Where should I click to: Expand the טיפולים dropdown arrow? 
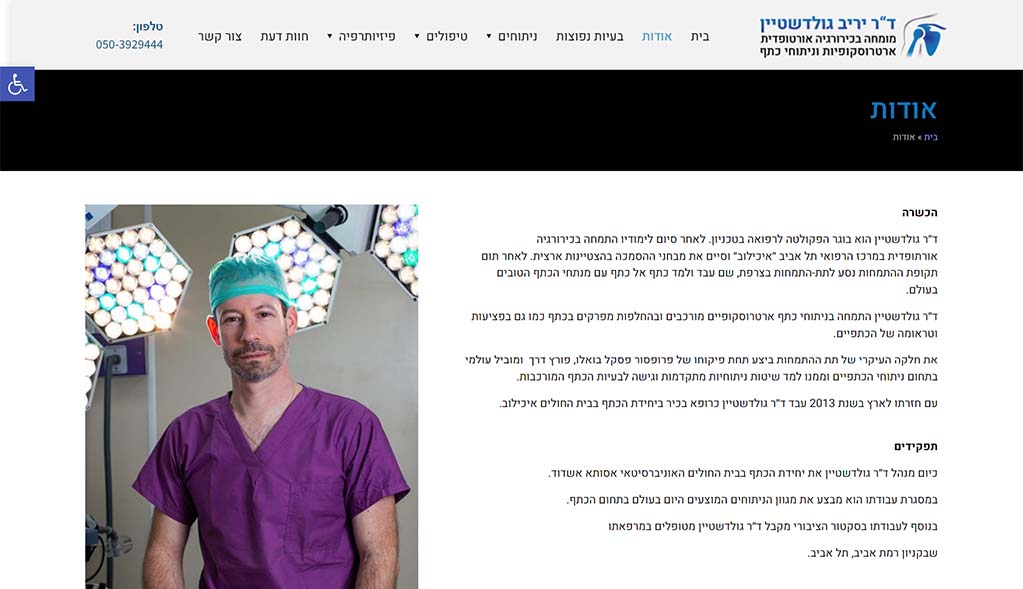point(417,37)
